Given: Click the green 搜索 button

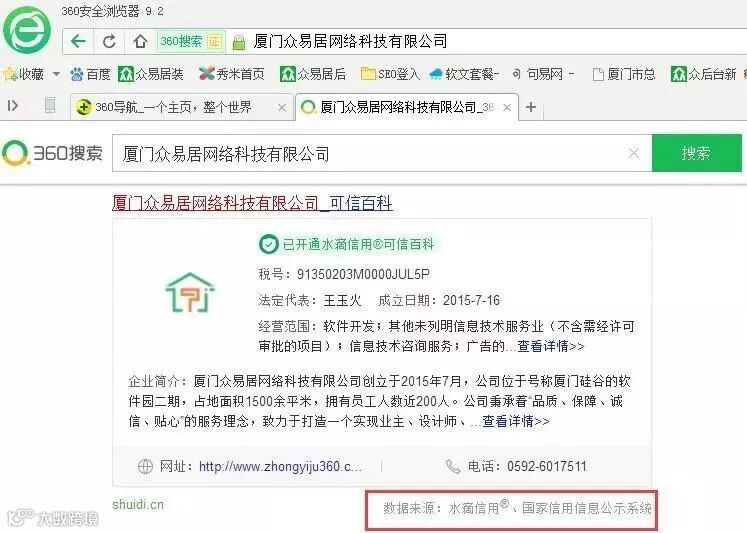Looking at the screenshot, I should point(697,153).
